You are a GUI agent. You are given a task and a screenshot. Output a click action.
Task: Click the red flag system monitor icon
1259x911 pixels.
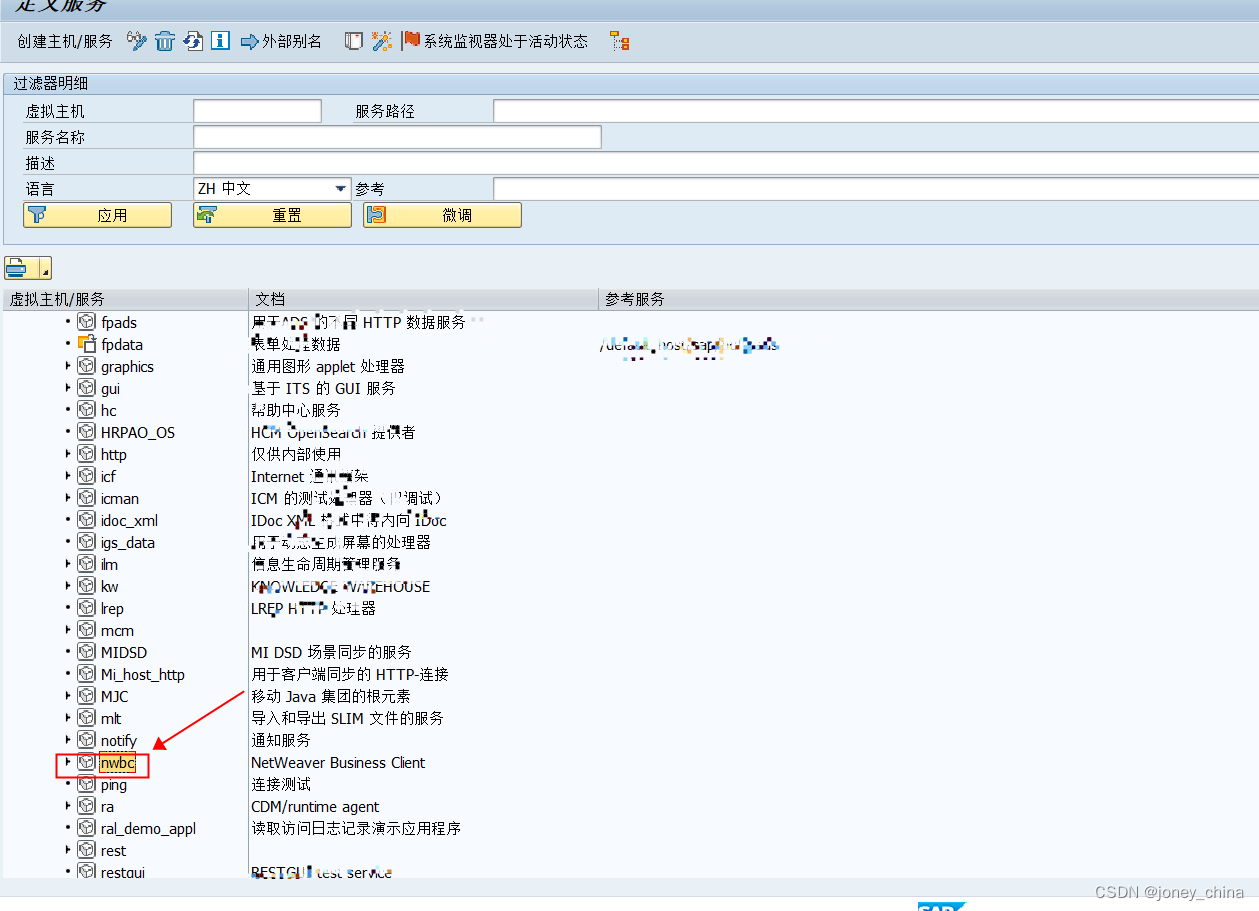click(x=410, y=42)
